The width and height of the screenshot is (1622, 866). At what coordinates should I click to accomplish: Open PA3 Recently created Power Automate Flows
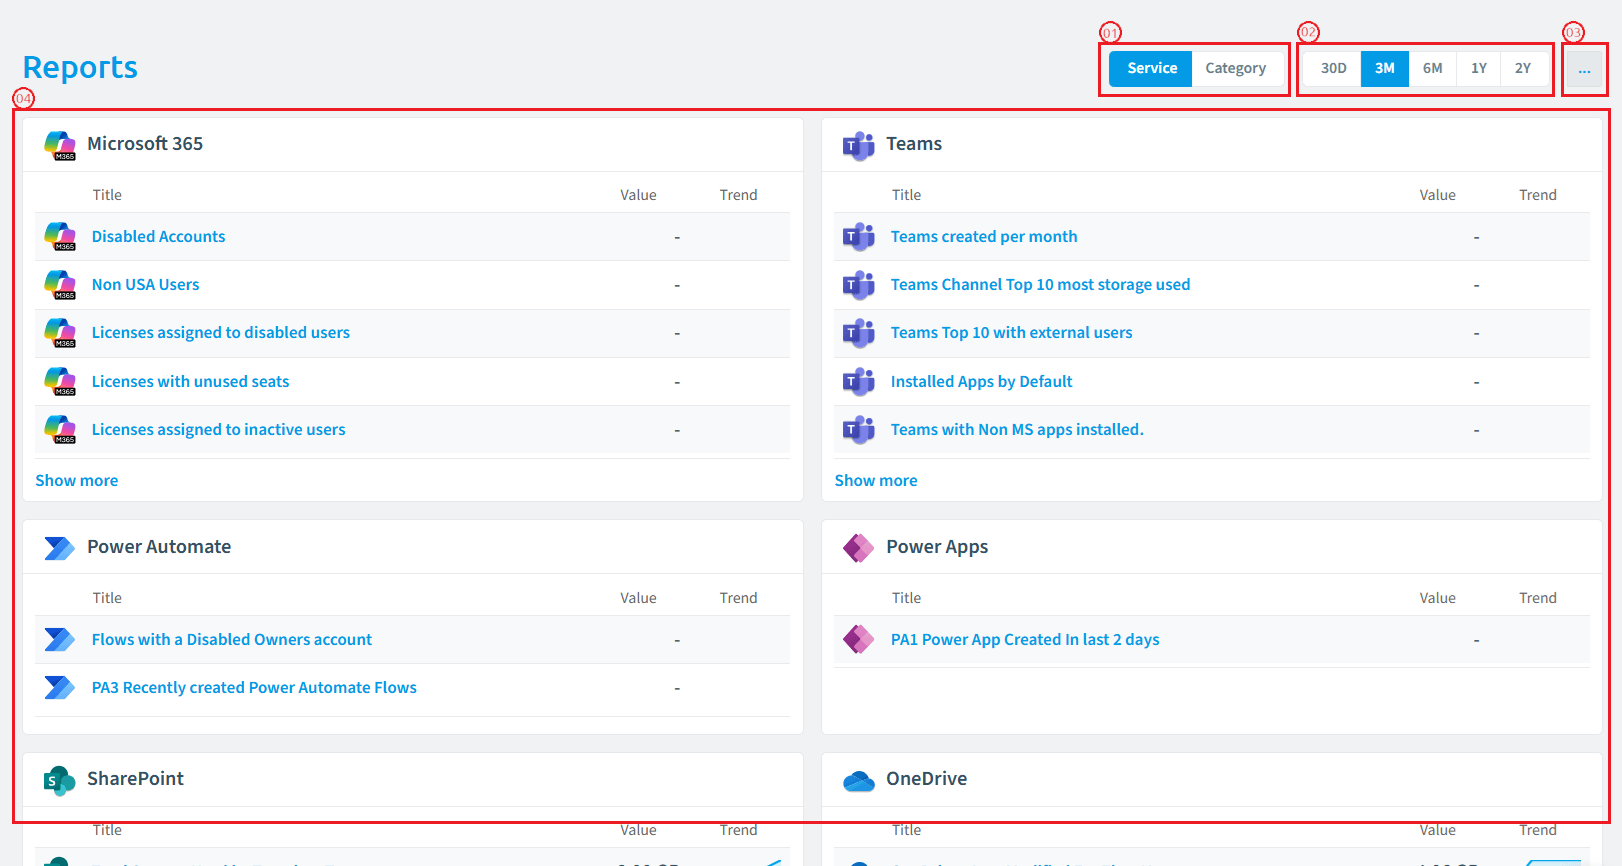click(x=254, y=688)
